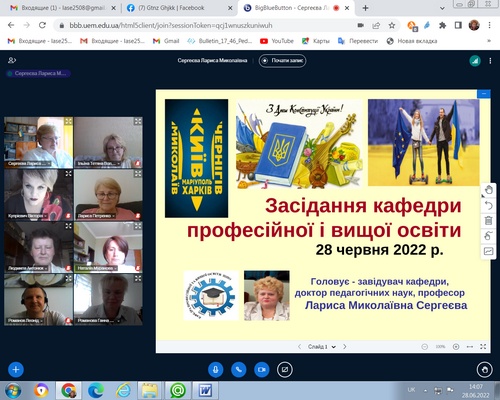Open the Новая вкладка bookmark
The width and height of the screenshot is (500, 400).
pyautogui.click(x=412, y=41)
